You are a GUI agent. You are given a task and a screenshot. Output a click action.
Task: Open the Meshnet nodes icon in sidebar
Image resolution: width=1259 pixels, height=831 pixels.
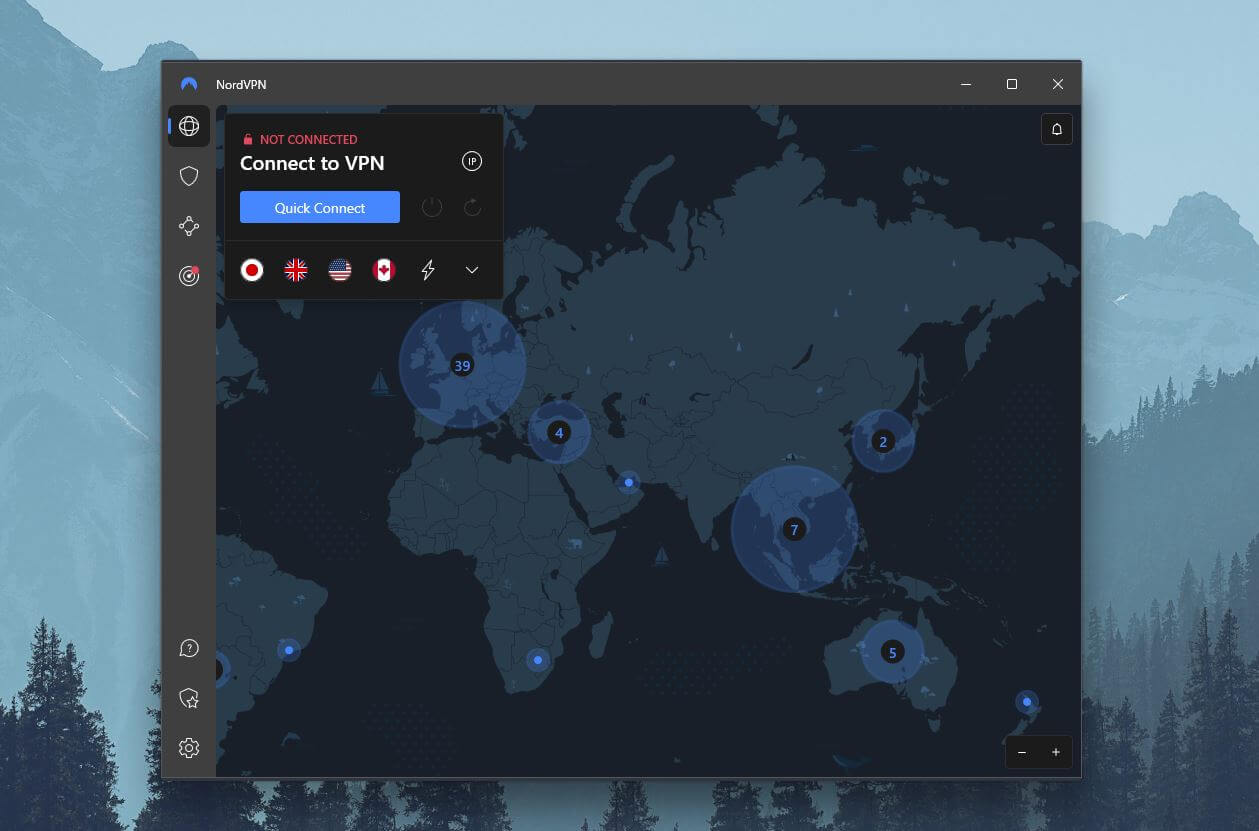point(189,226)
